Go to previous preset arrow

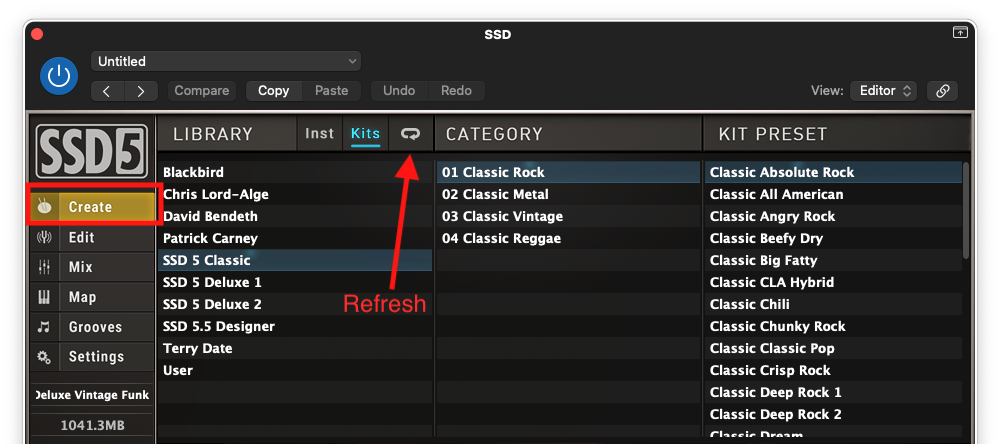pos(108,91)
